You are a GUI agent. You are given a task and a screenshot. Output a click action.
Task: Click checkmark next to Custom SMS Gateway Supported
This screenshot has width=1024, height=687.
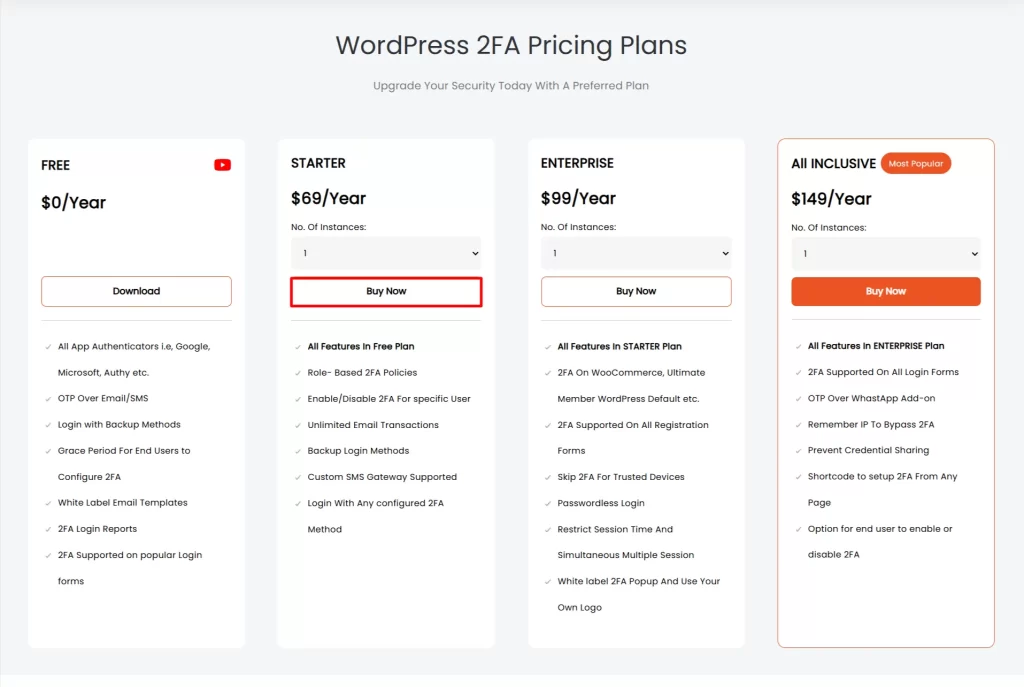[x=298, y=477]
